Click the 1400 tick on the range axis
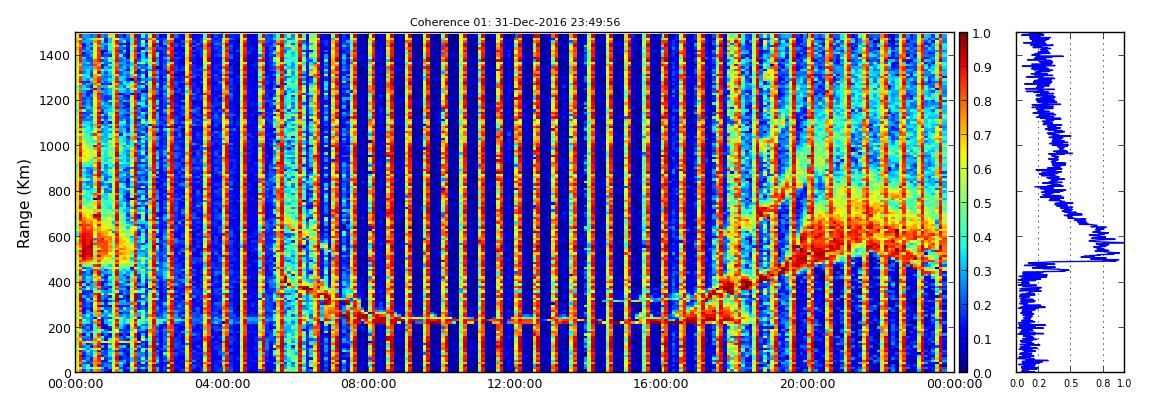Viewport: 1150px width, 407px height. pos(54,55)
